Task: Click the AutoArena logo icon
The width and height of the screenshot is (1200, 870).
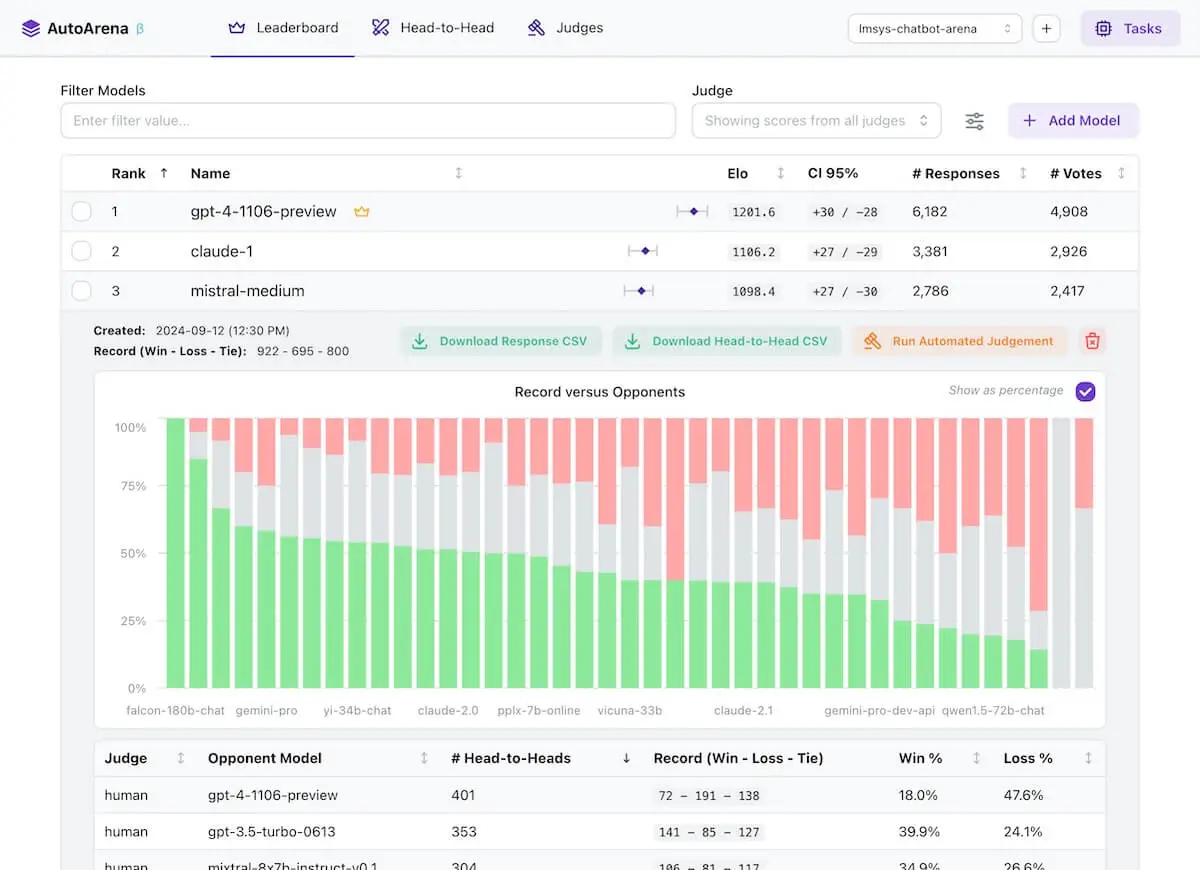Action: [31, 28]
